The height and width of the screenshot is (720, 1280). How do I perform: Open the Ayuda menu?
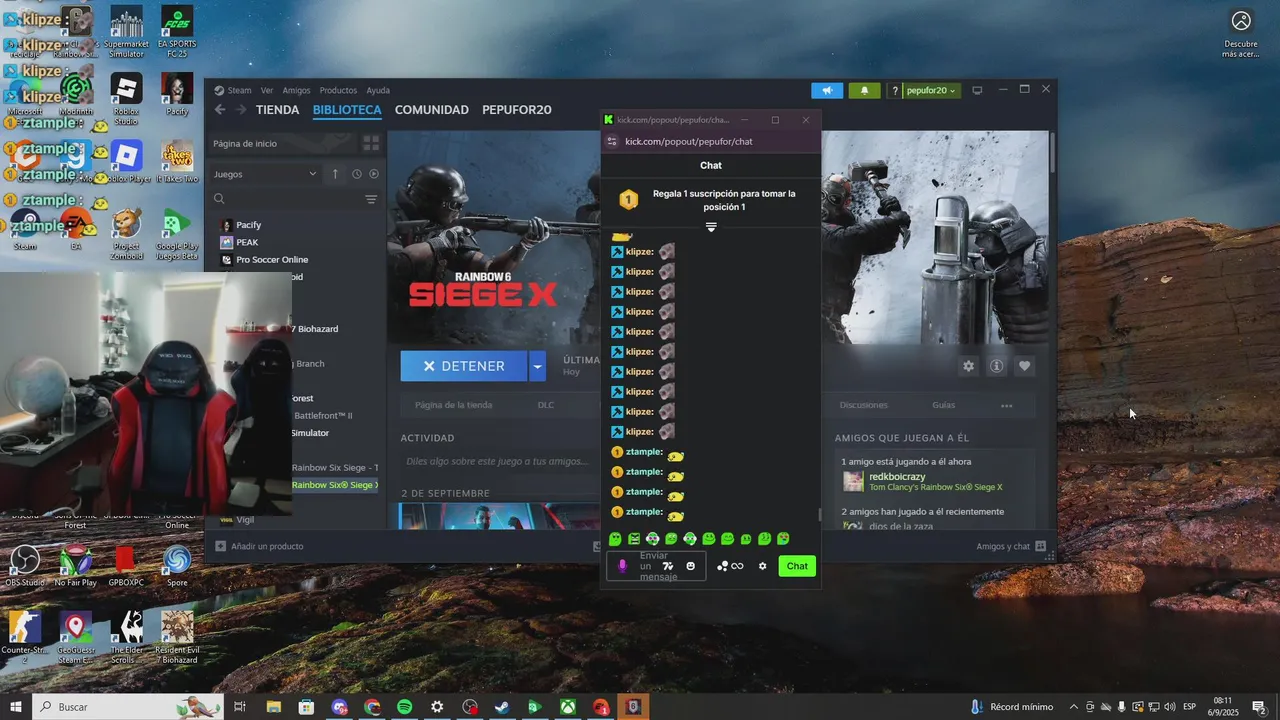click(x=378, y=90)
